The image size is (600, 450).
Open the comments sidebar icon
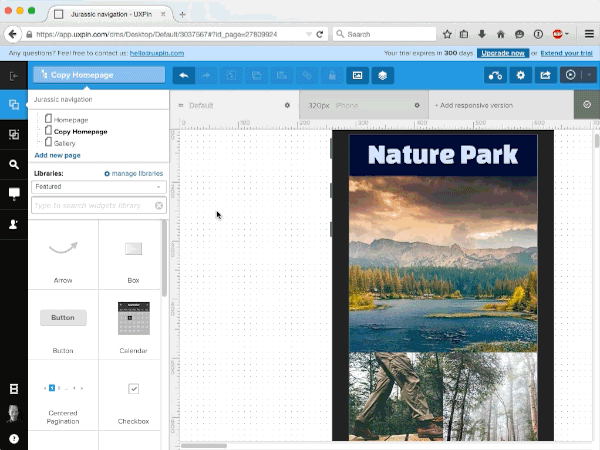click(14, 194)
